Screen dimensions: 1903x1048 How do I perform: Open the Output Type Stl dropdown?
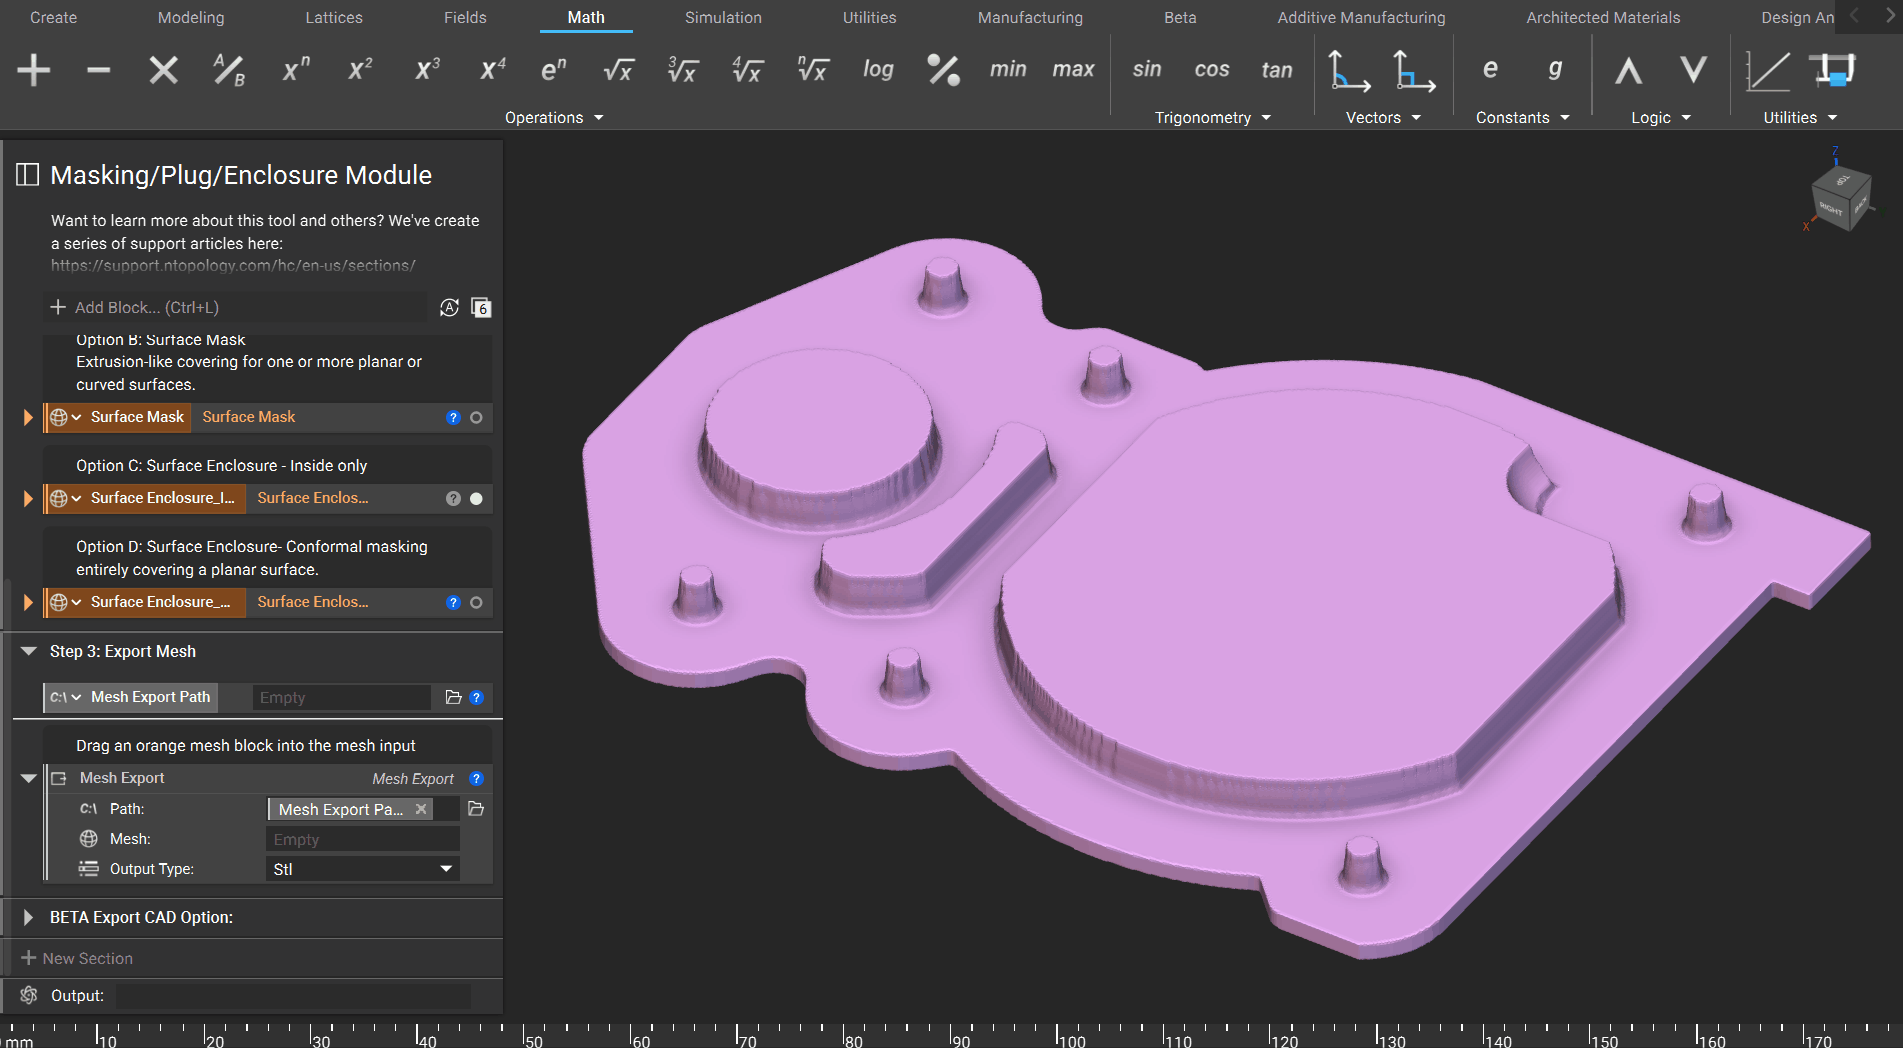(362, 869)
